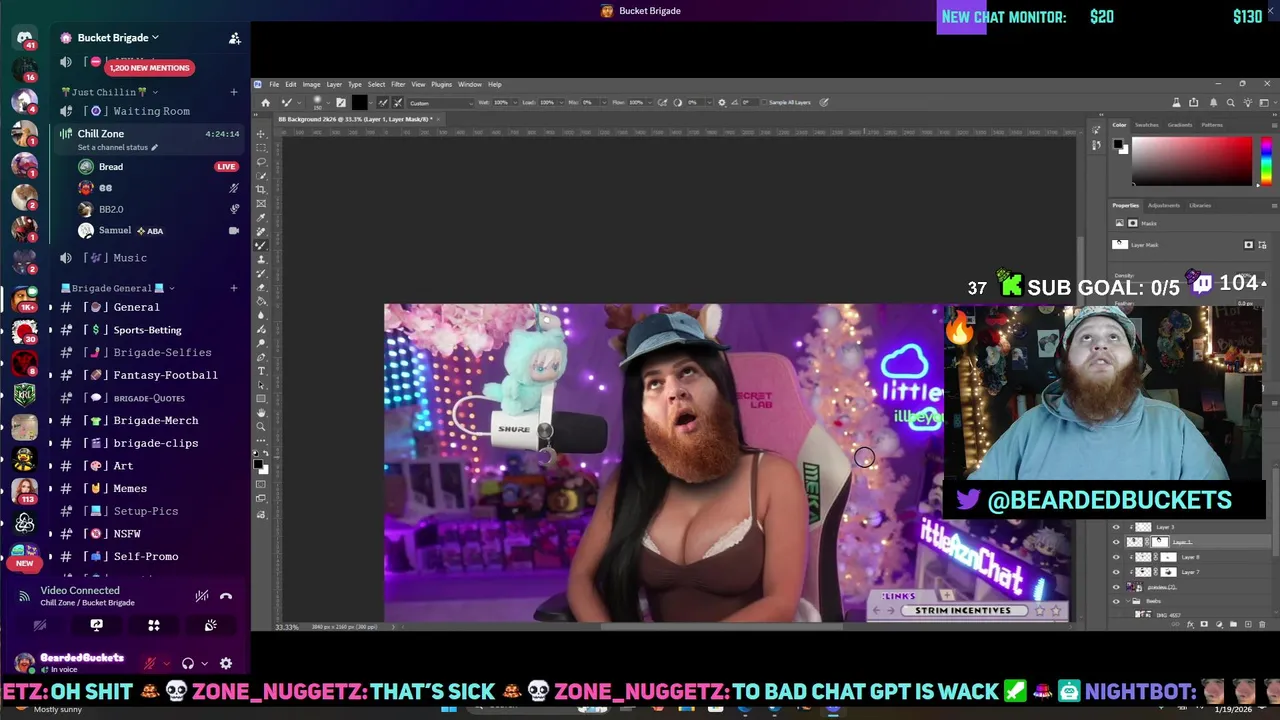Open brush preset picker dropdown arrow
Viewport: 1280px width, 720px height.
pyautogui.click(x=328, y=102)
